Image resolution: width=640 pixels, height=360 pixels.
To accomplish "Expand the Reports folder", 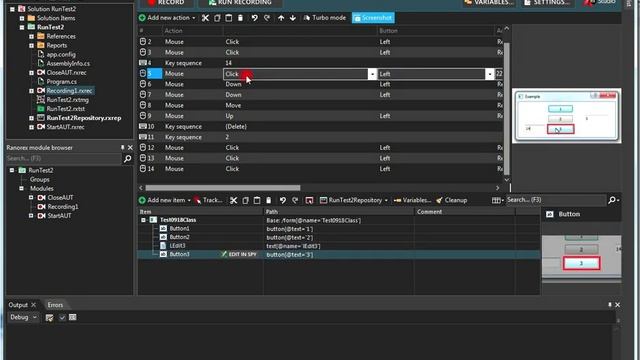I will coord(31,45).
